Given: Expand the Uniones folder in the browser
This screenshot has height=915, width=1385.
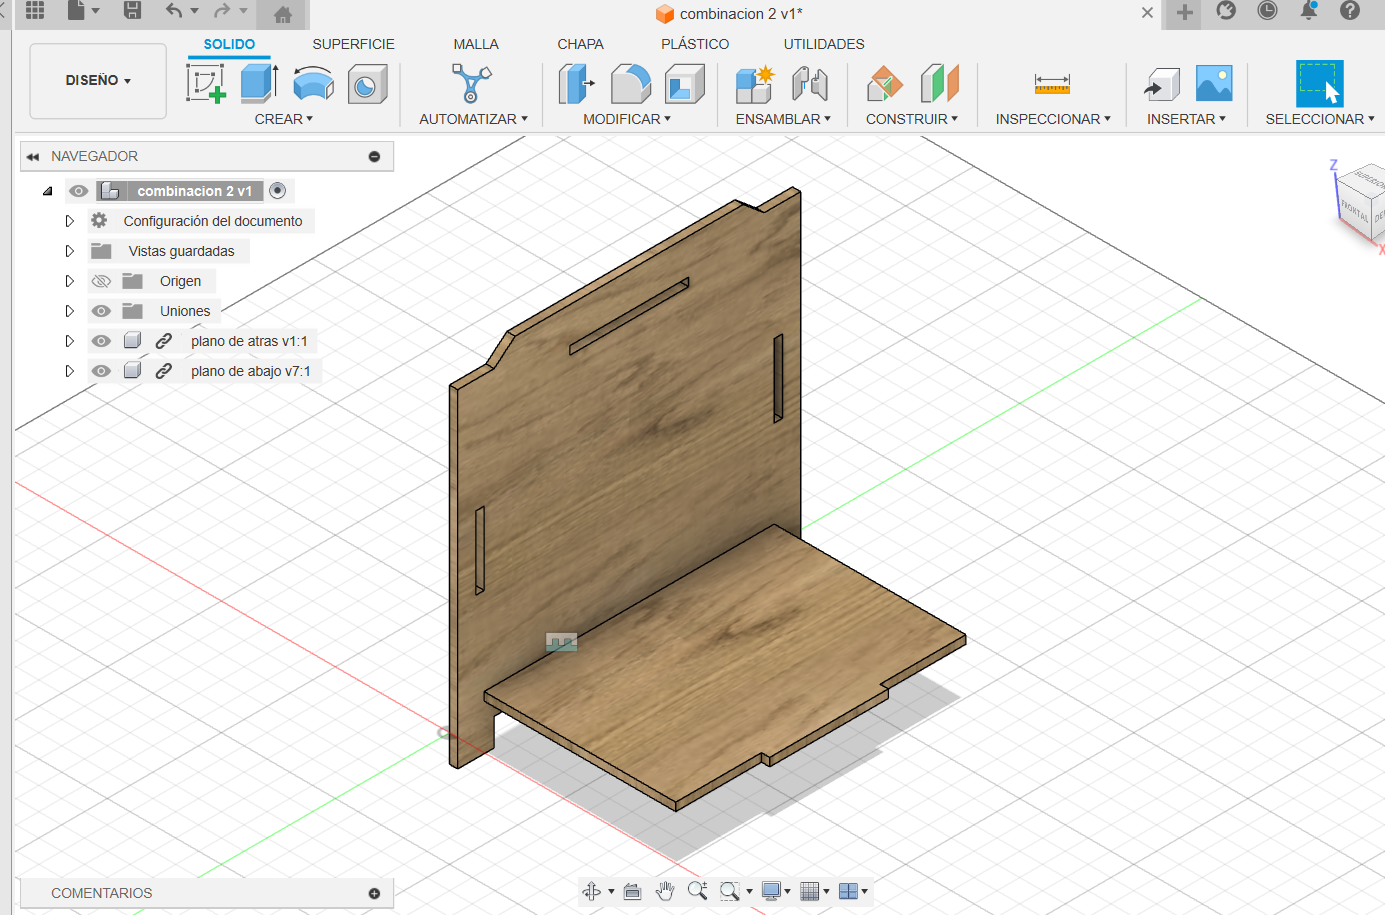Looking at the screenshot, I should click(x=69, y=311).
